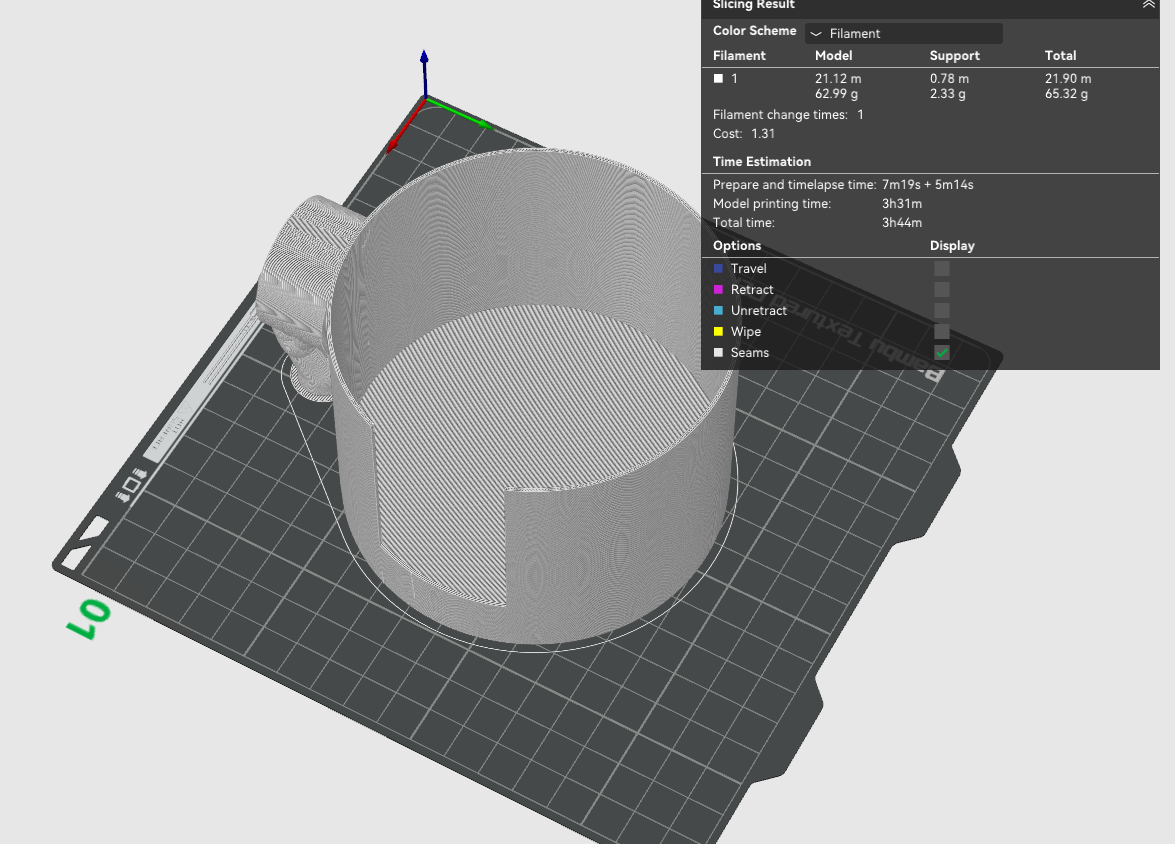1175x844 pixels.
Task: Click the cyan Unretract legend square
Action: point(718,311)
